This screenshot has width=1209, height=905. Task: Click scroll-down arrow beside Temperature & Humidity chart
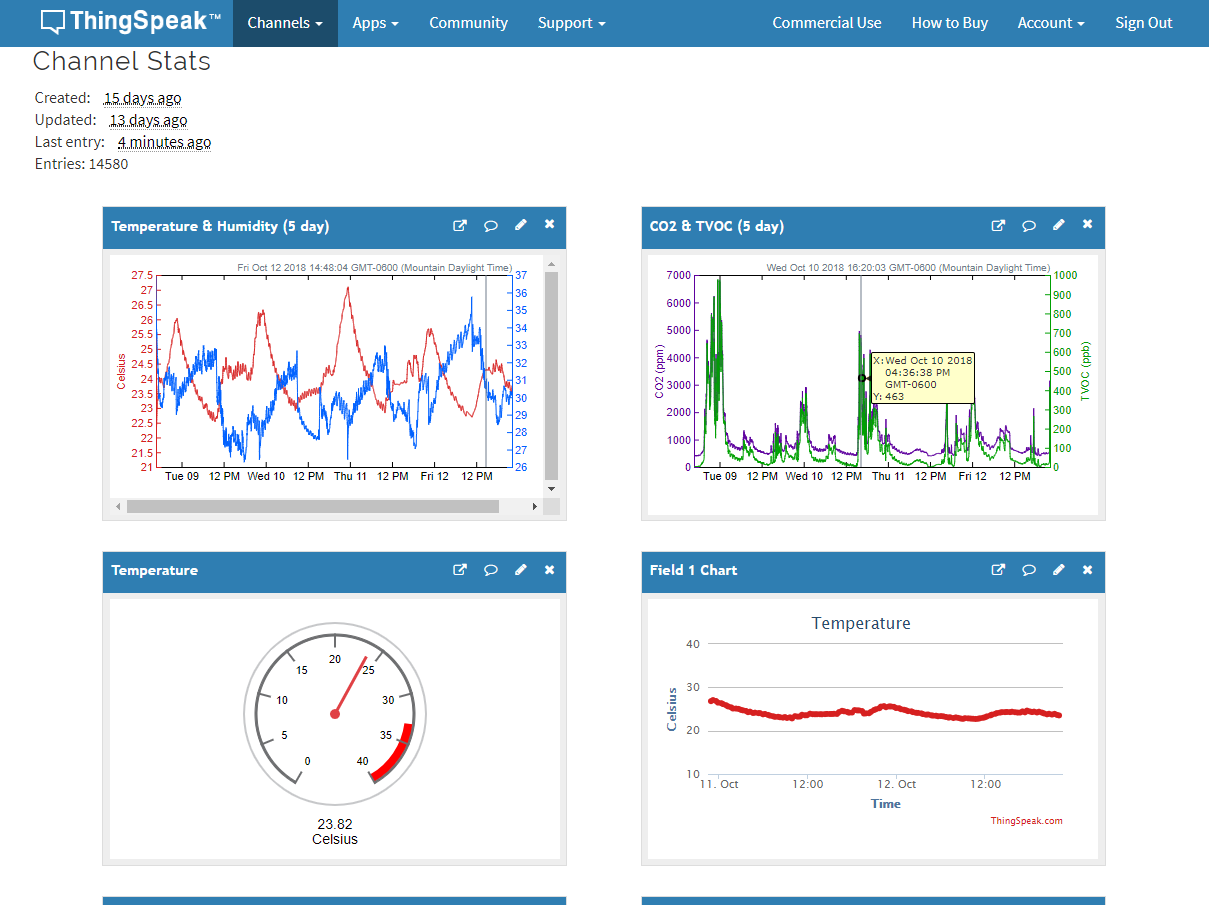coord(551,489)
